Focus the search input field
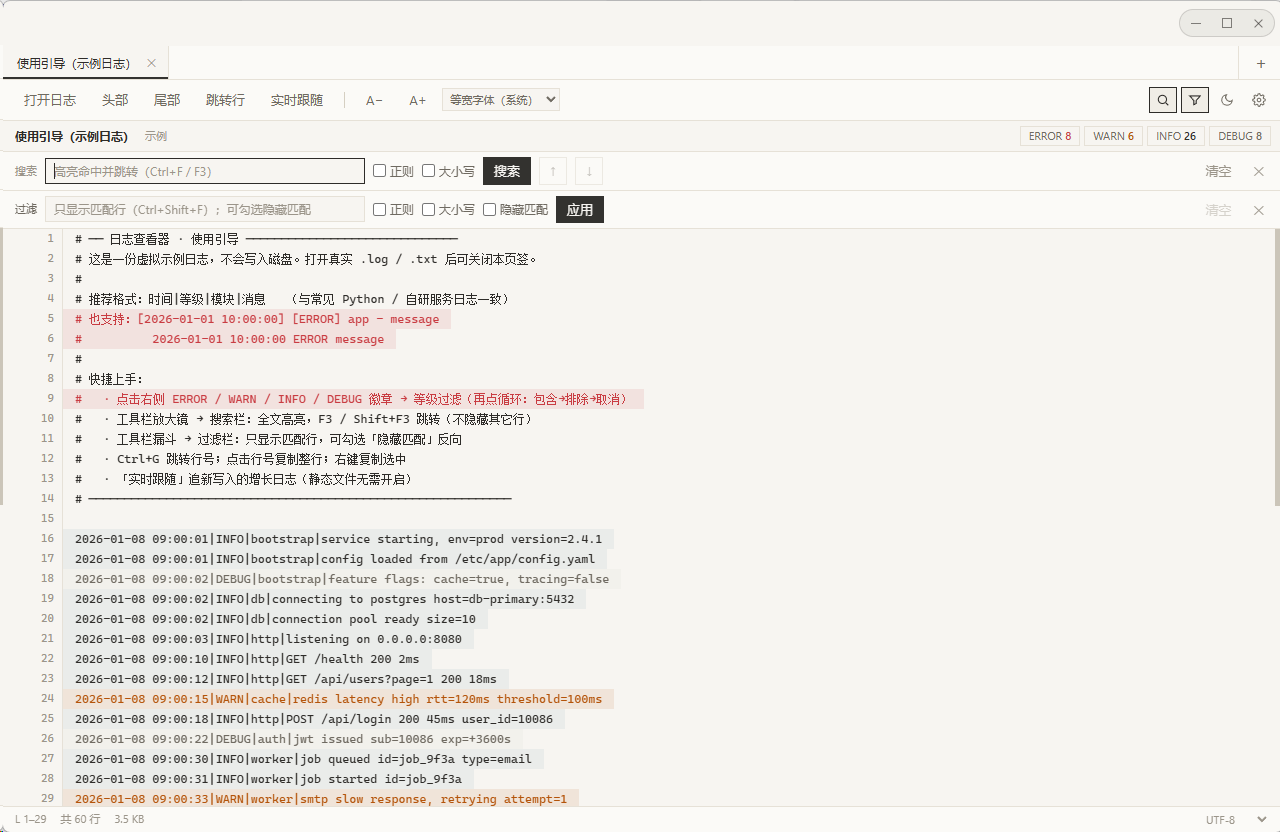Image resolution: width=1280 pixels, height=832 pixels. pyautogui.click(x=205, y=171)
